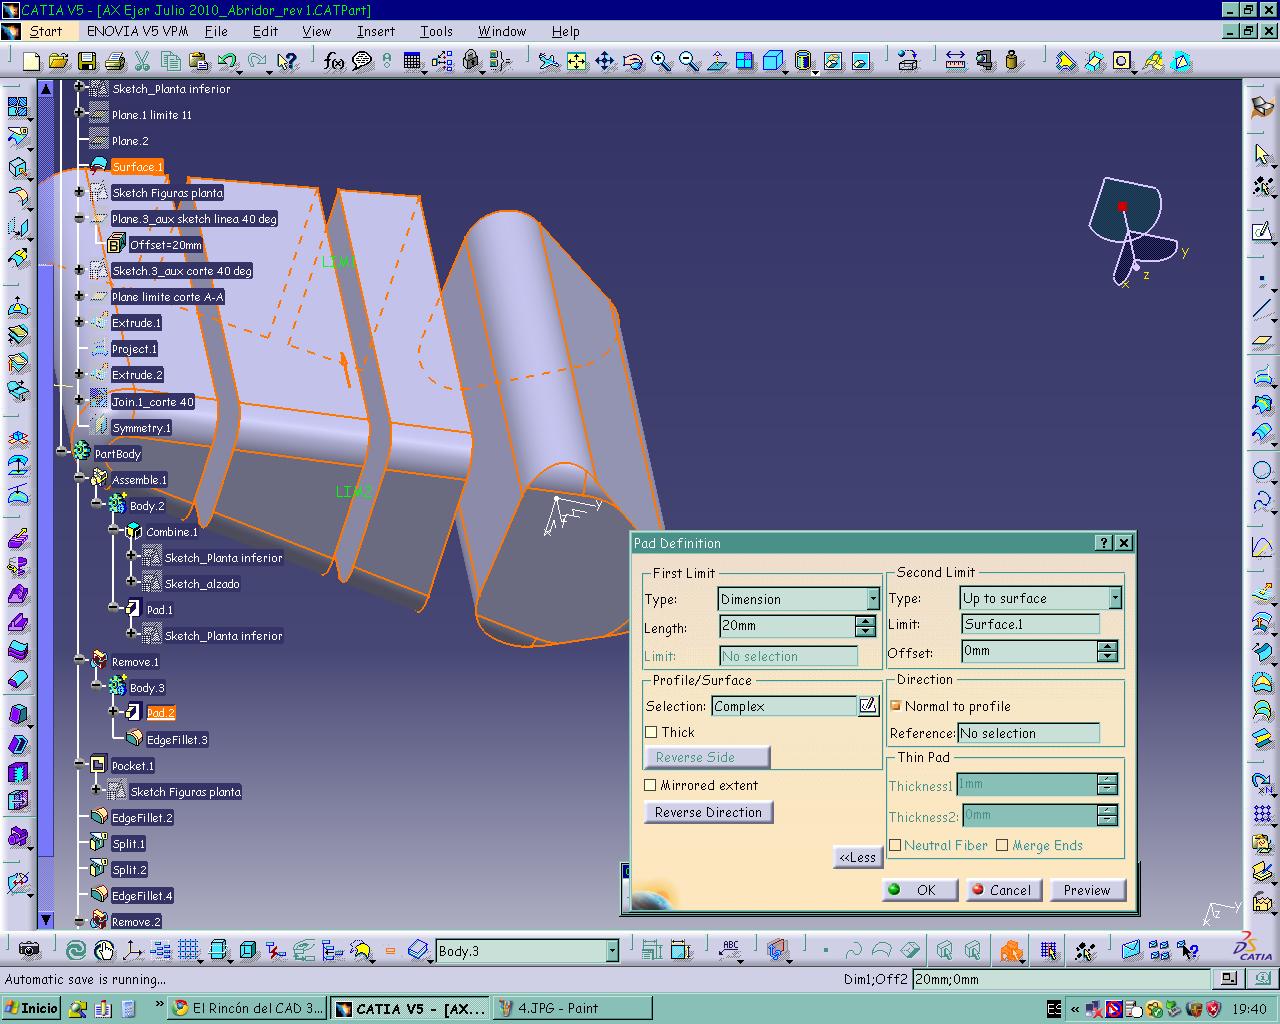
Task: Click the Save icon in toolbar
Action: 87,62
